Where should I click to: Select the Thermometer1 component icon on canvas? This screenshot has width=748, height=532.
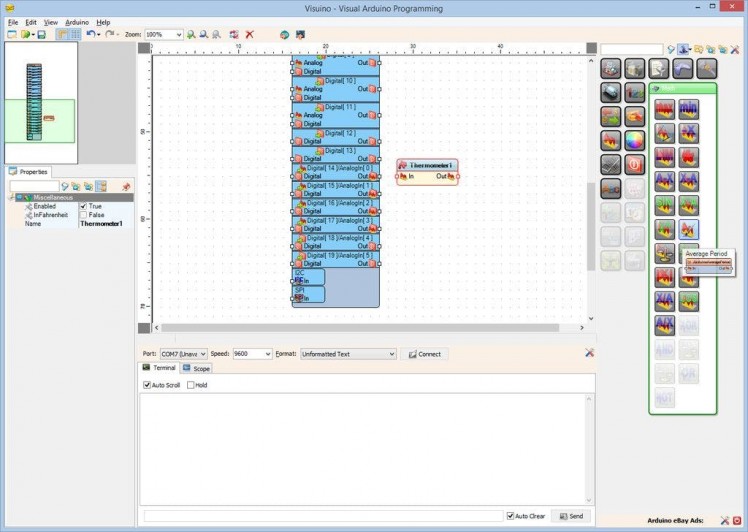(x=402, y=165)
